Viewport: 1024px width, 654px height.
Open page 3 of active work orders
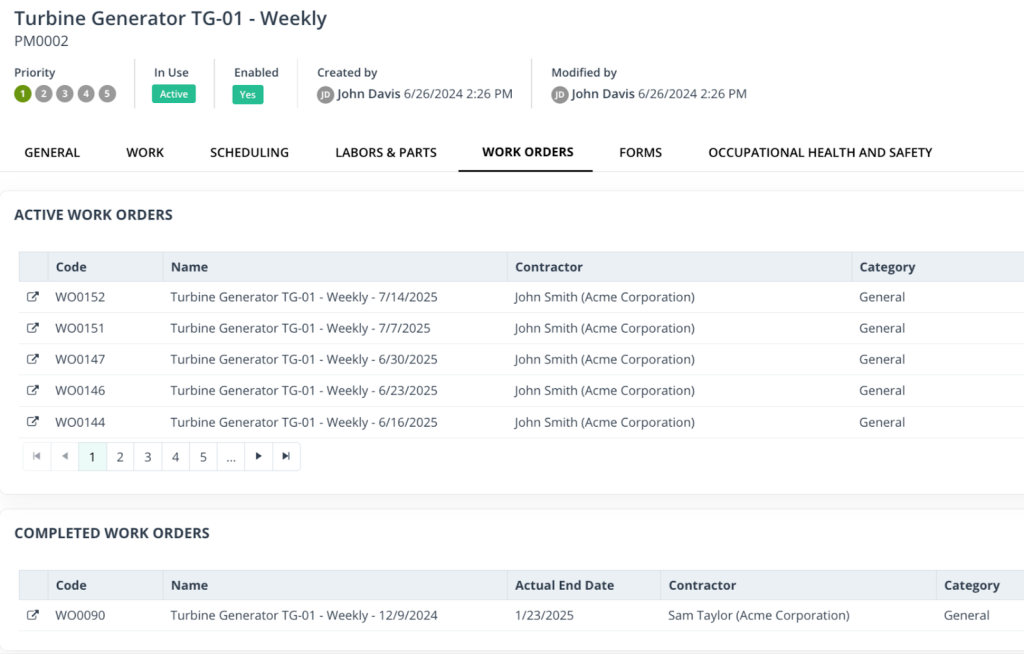[x=147, y=456]
